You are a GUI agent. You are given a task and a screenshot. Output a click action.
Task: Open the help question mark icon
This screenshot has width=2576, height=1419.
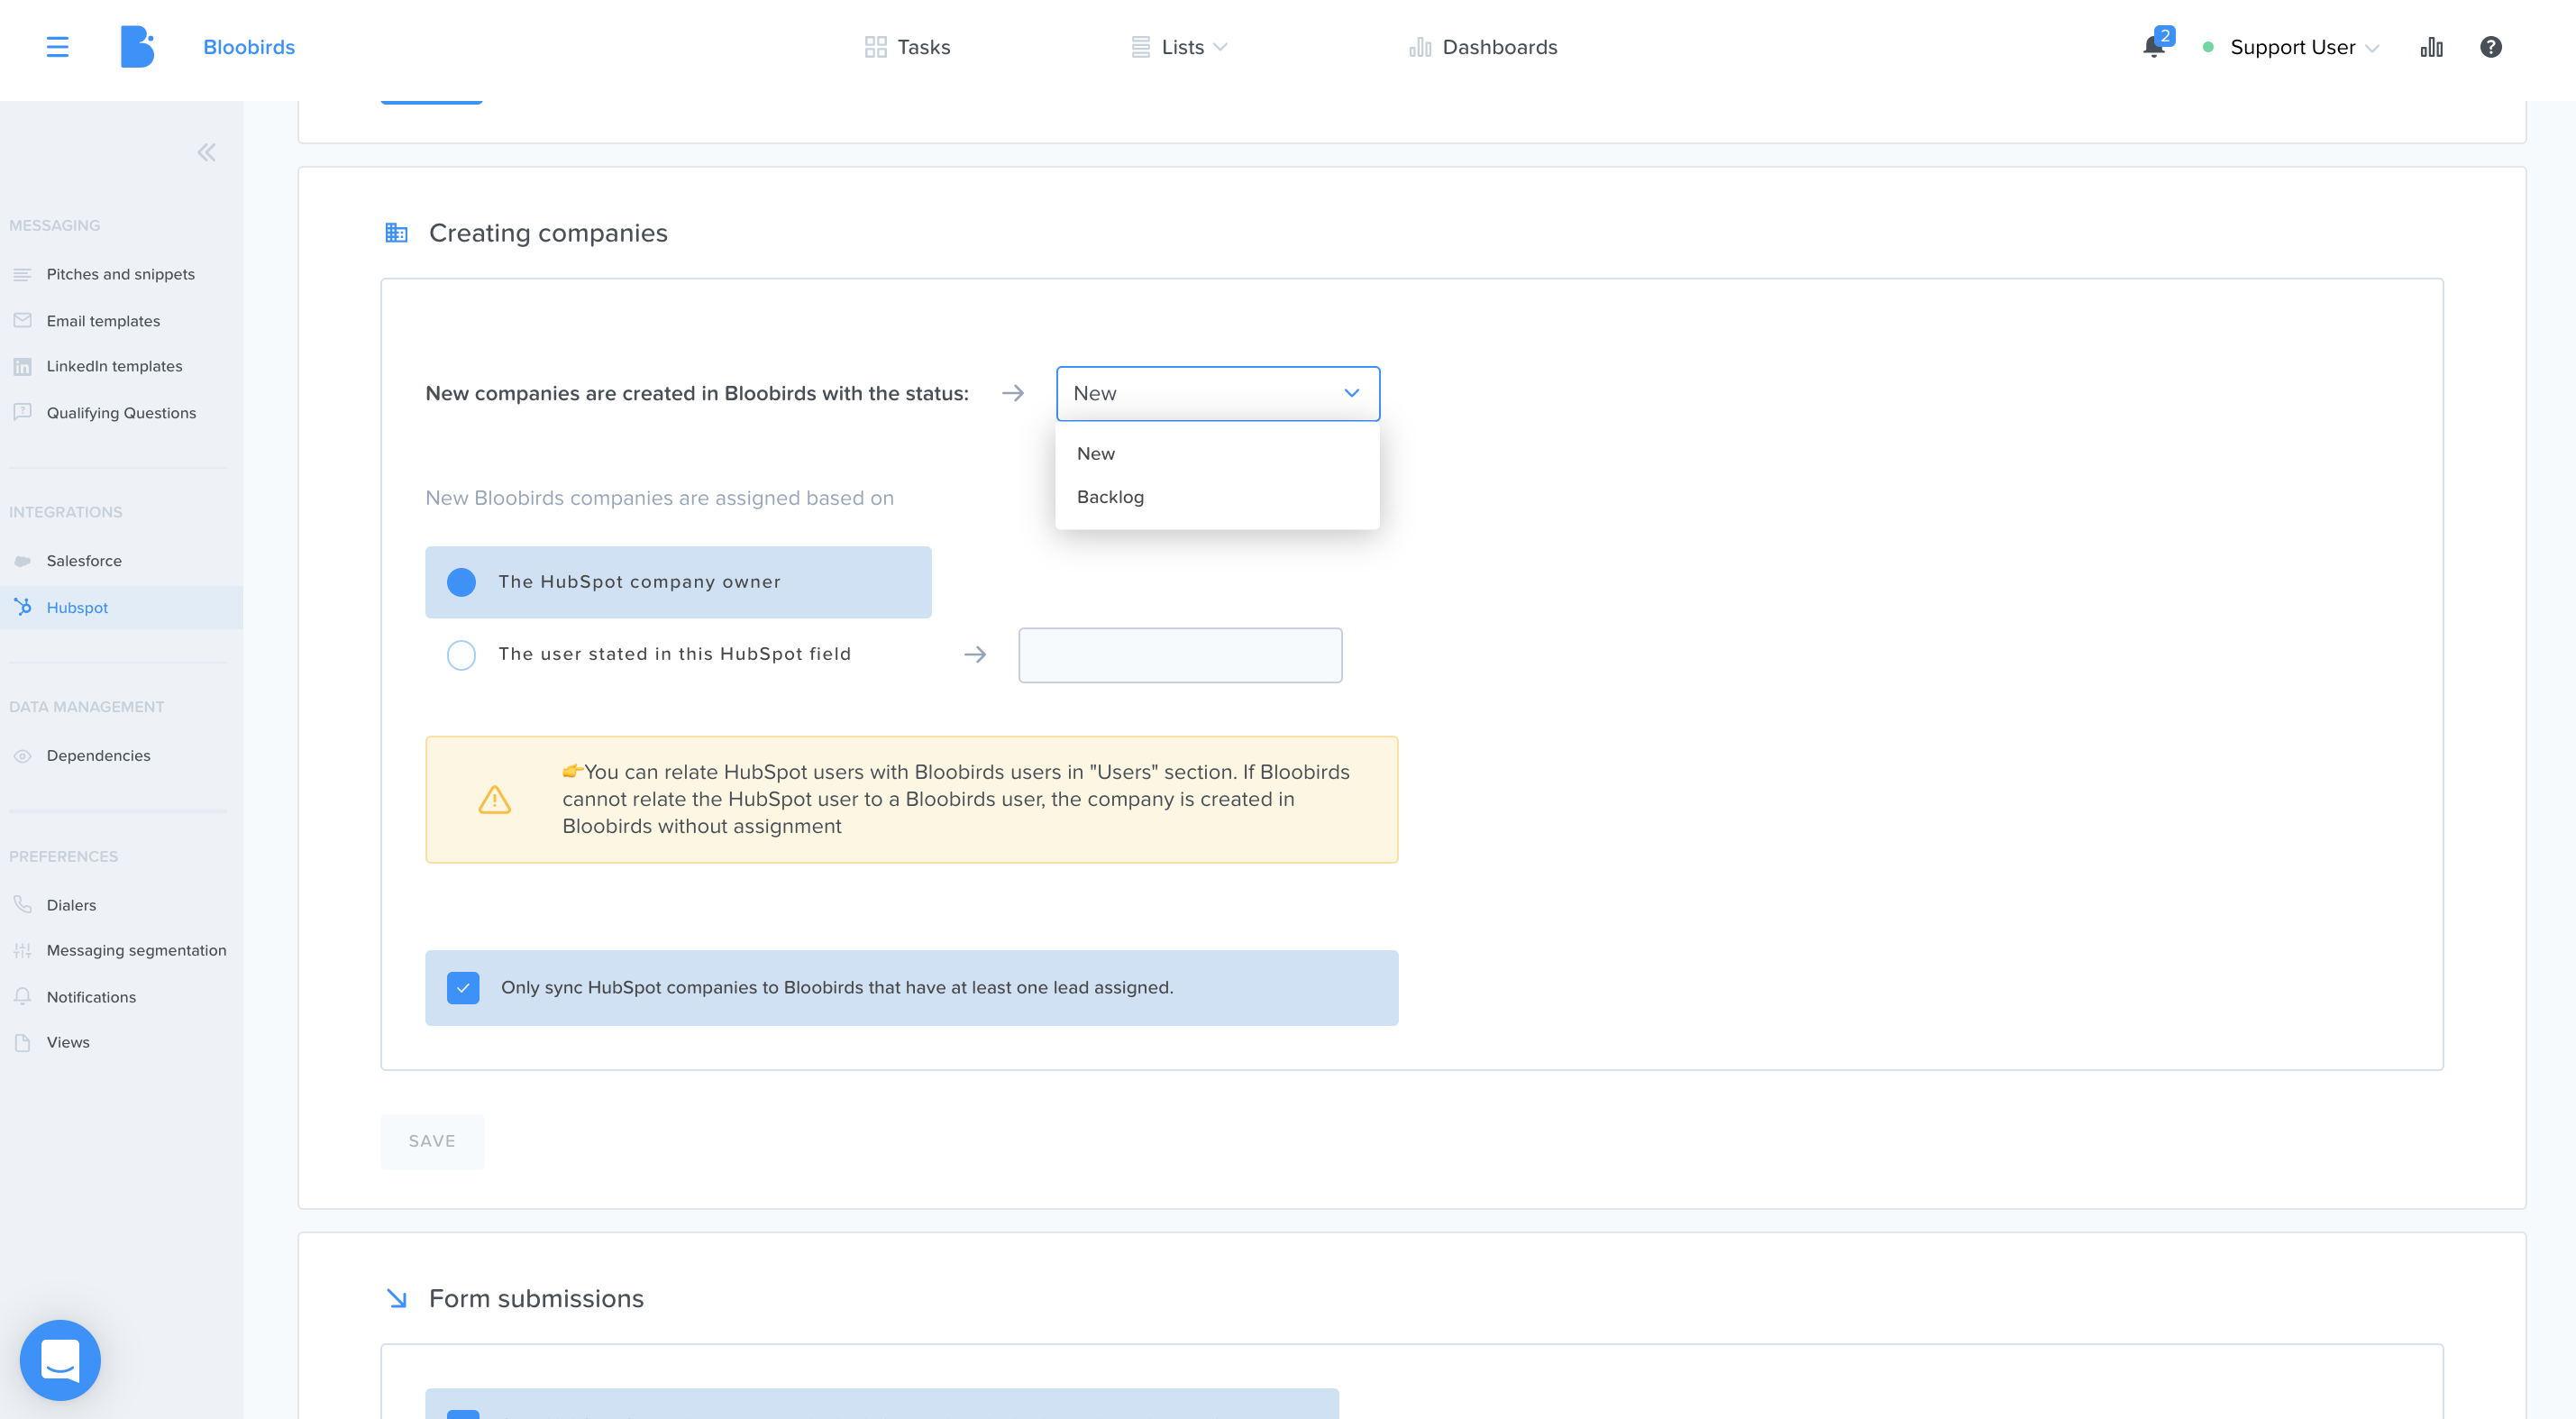2490,47
